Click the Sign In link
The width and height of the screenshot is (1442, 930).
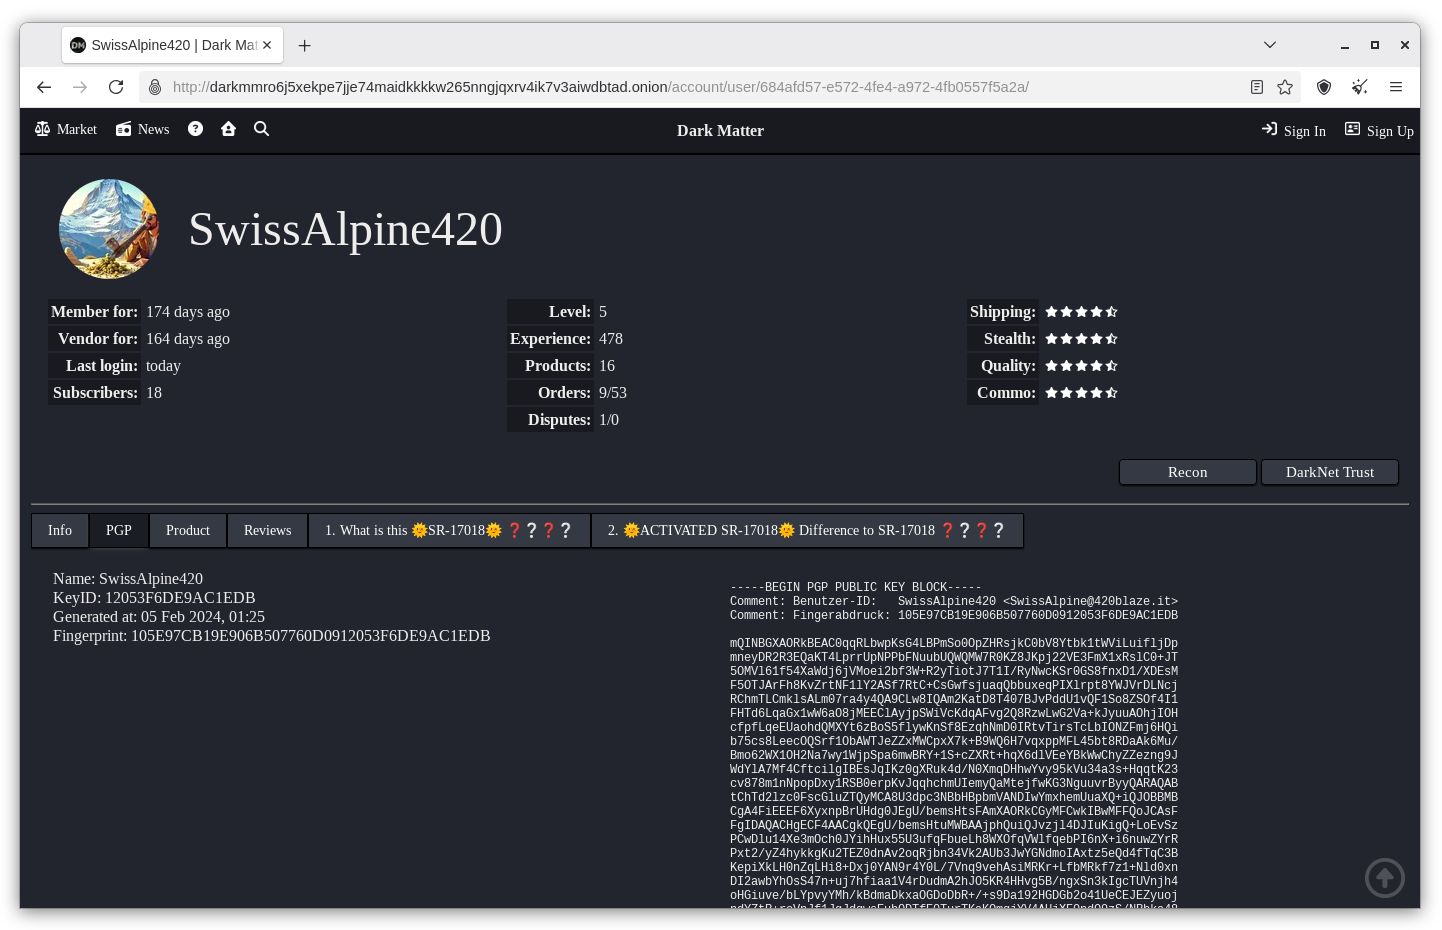(1294, 130)
